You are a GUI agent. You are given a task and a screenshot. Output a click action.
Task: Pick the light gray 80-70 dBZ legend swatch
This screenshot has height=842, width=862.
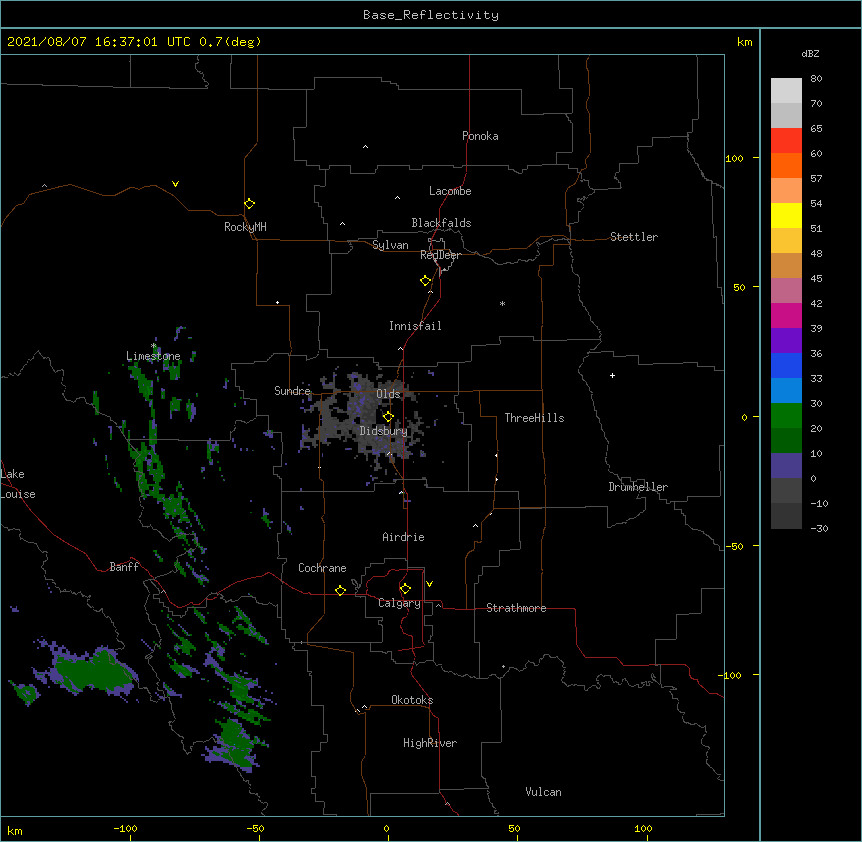point(786,91)
